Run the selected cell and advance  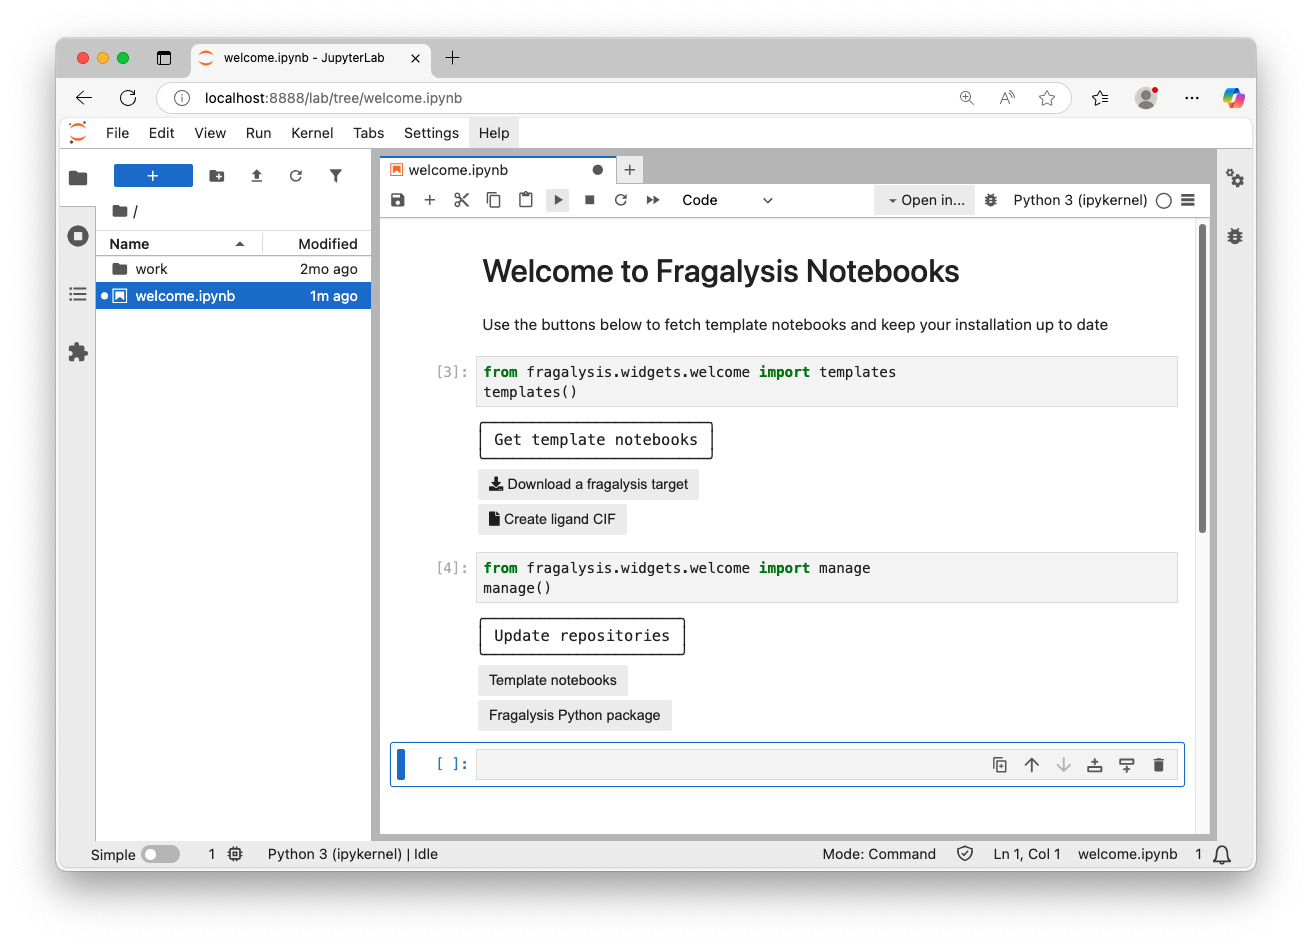coord(558,200)
